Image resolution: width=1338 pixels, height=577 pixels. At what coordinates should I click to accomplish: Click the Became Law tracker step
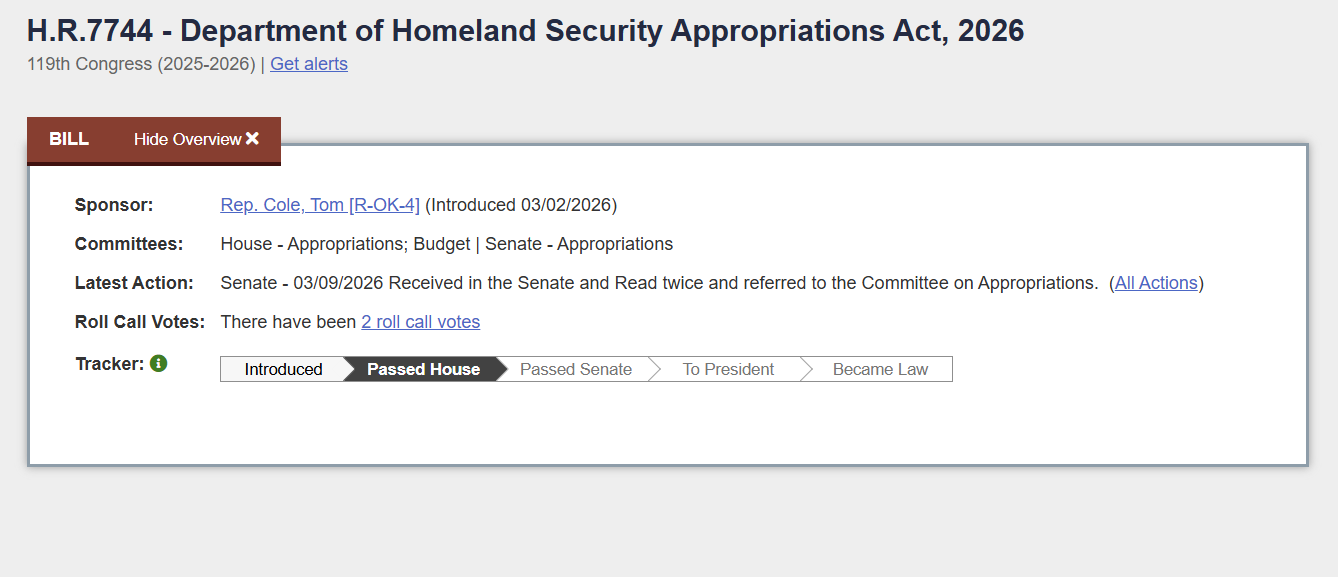pyautogui.click(x=880, y=369)
